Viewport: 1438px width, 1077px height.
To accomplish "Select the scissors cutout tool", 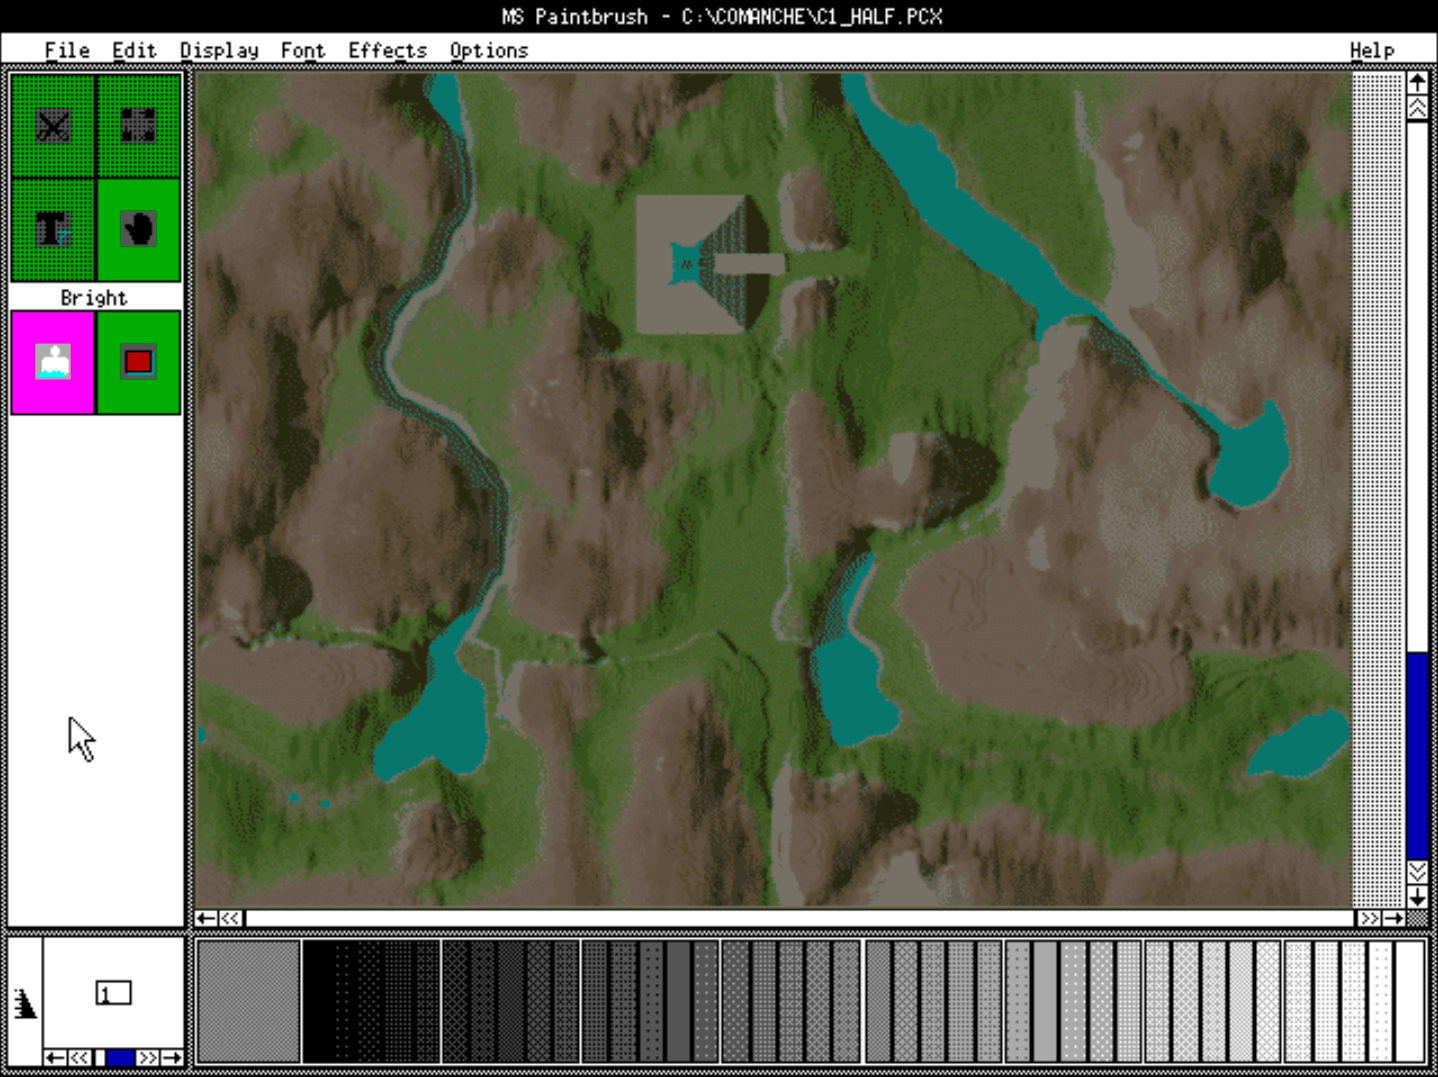I will [x=53, y=126].
